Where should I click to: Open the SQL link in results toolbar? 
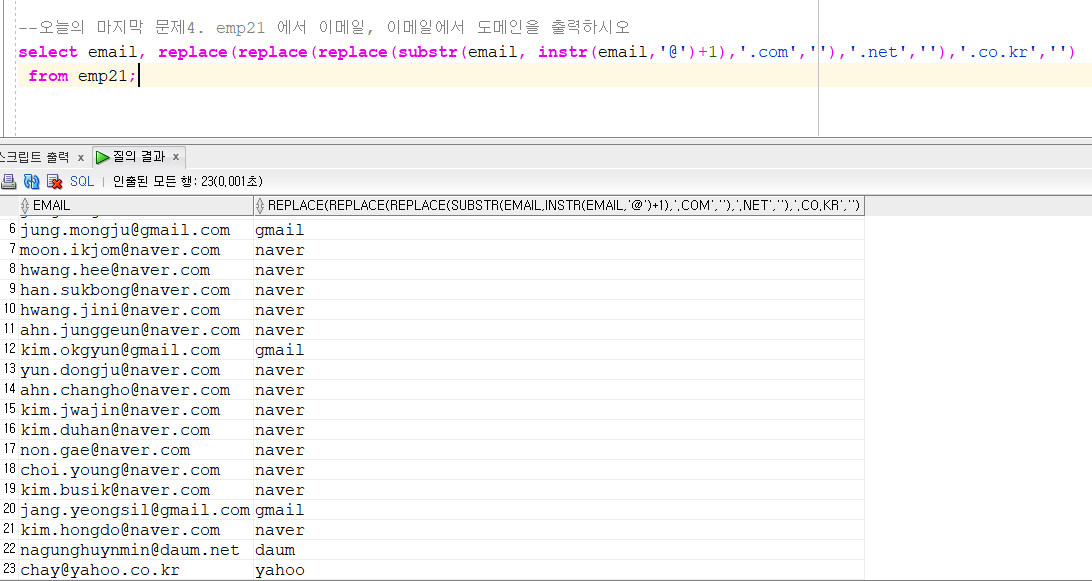82,181
